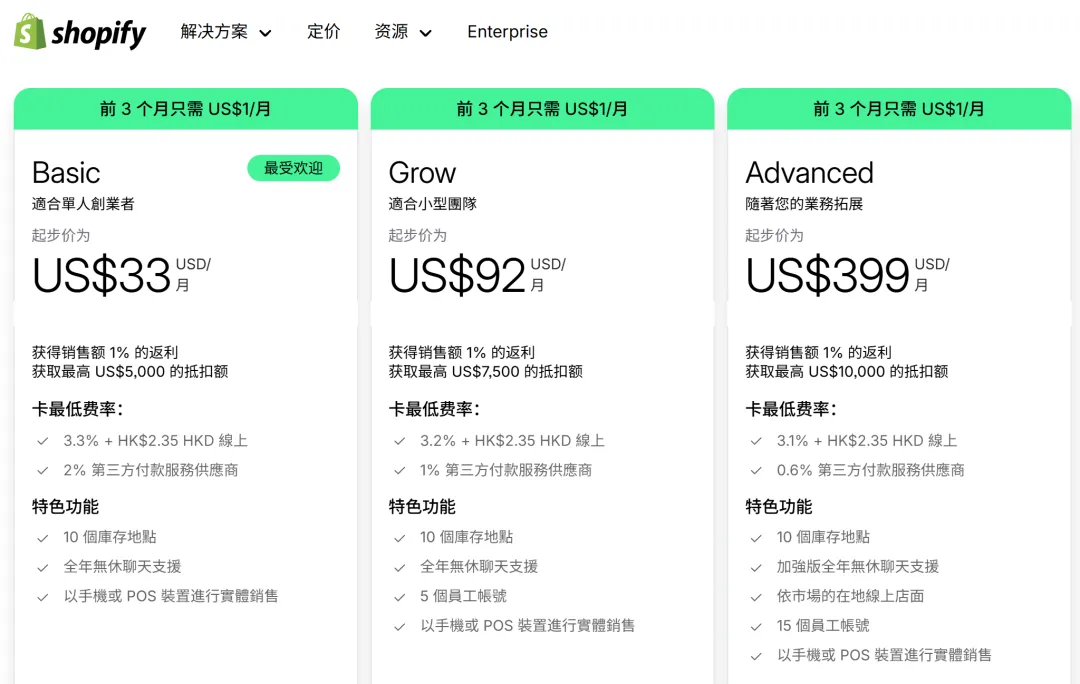Click checkmark beside 3.3% + HK$2.35 rate
The width and height of the screenshot is (1080, 684).
(x=43, y=441)
